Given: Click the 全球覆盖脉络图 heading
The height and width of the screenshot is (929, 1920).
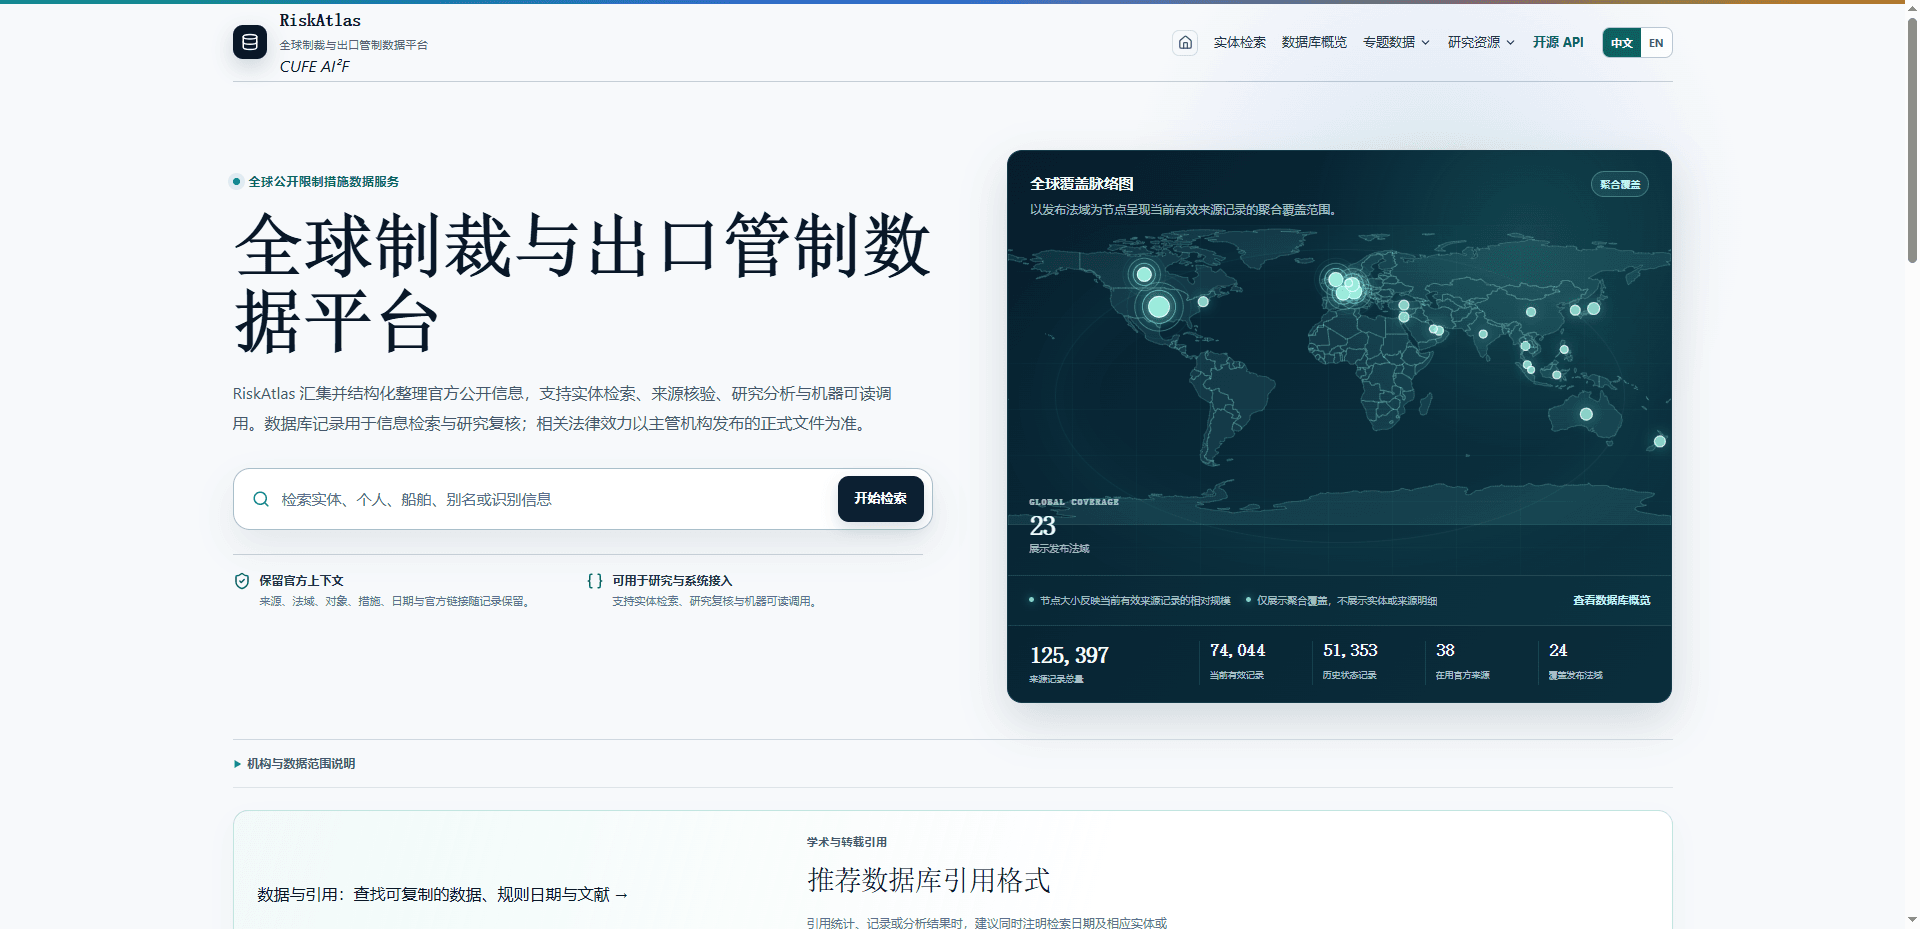Looking at the screenshot, I should point(1082,184).
